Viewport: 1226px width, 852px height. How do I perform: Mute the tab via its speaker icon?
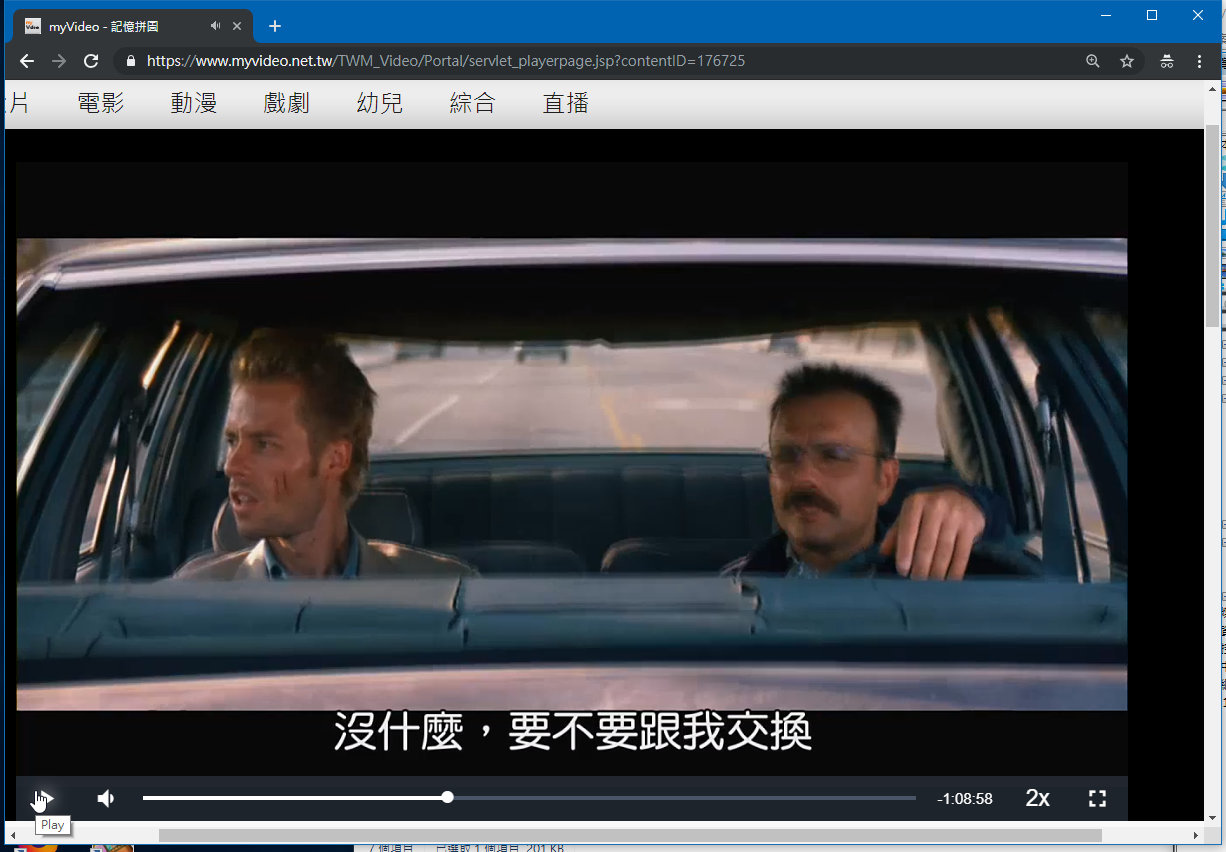(x=215, y=26)
